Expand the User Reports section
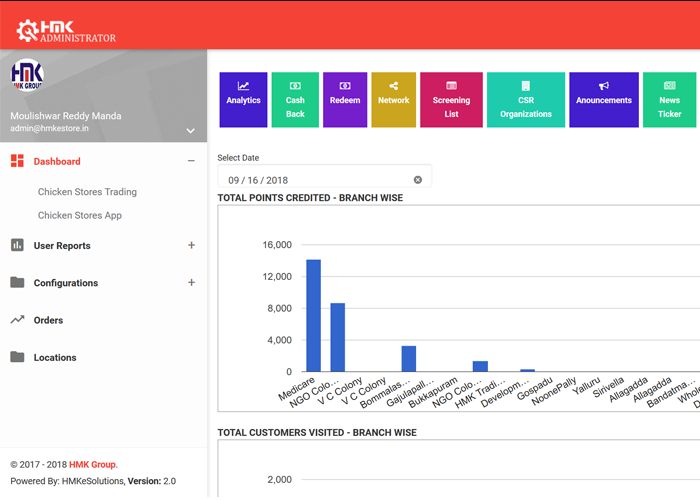The image size is (700, 500). click(x=191, y=245)
